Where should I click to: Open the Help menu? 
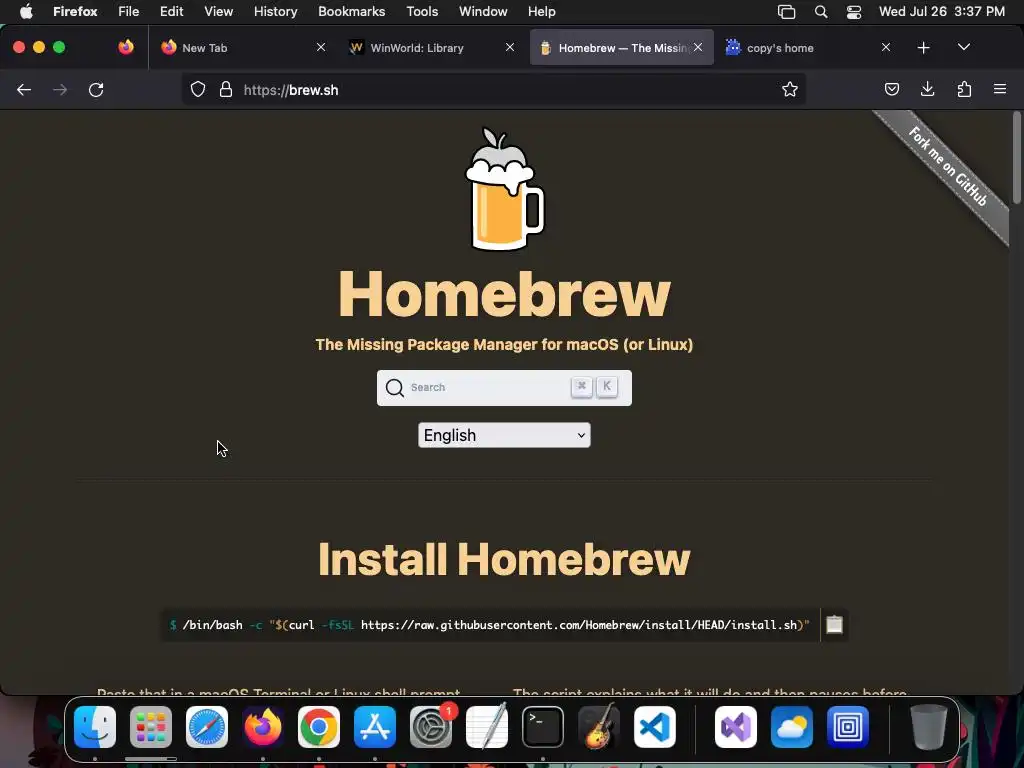coord(541,11)
